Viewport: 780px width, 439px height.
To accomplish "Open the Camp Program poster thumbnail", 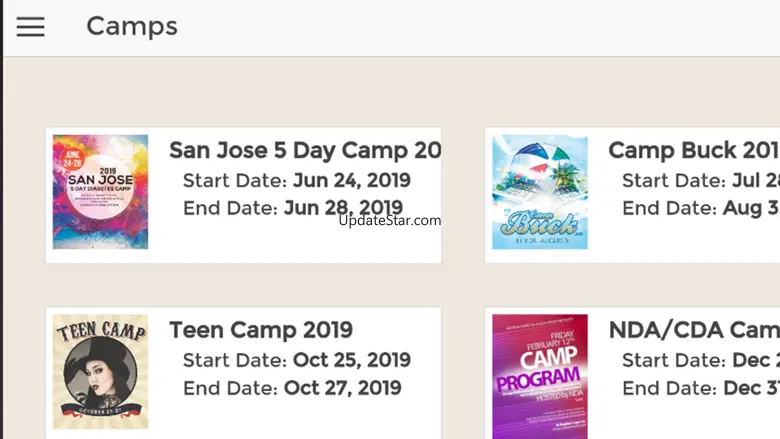I will (x=540, y=375).
